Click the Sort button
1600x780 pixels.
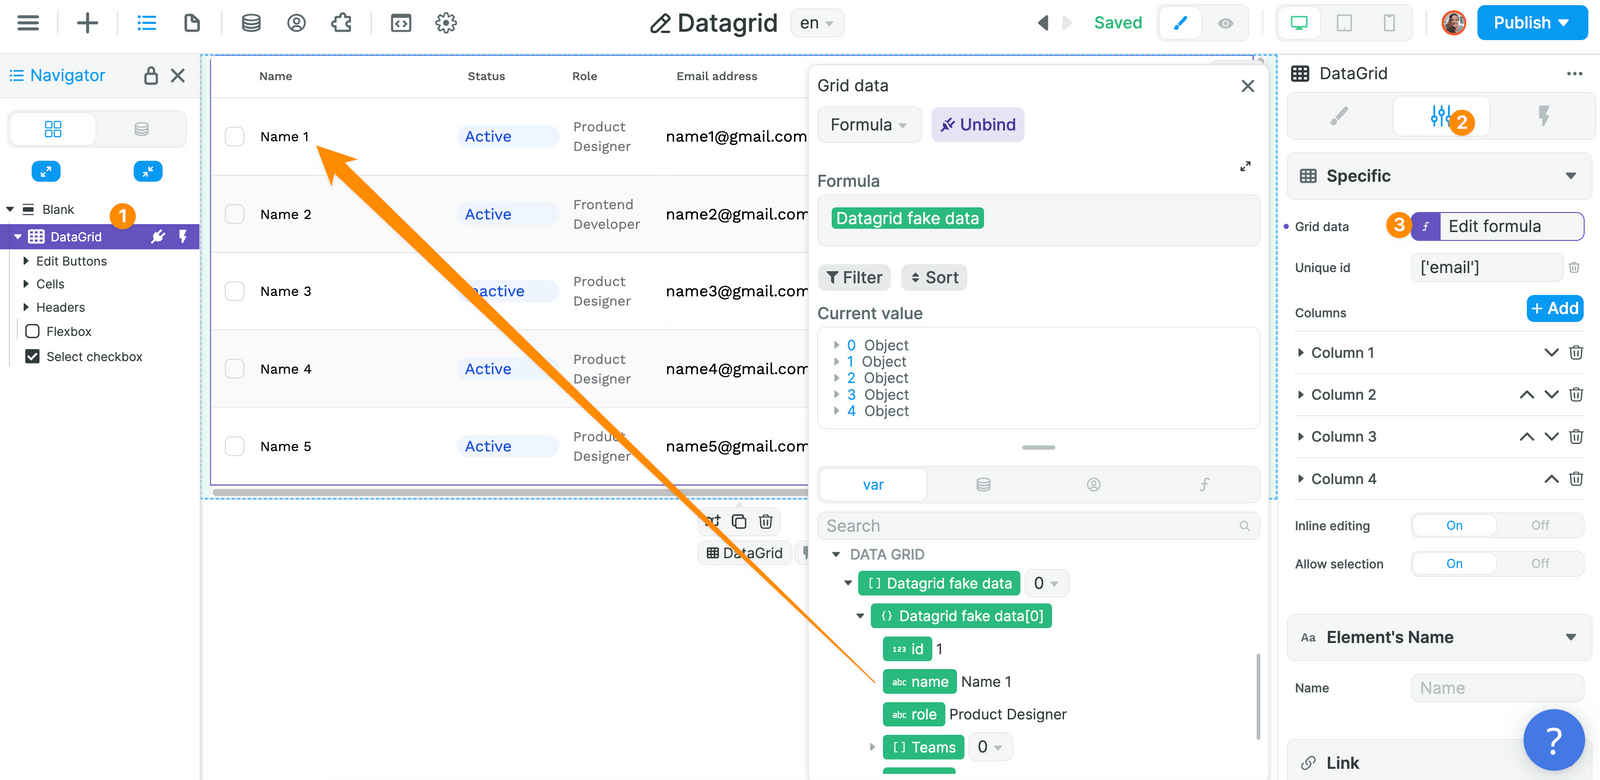[934, 278]
